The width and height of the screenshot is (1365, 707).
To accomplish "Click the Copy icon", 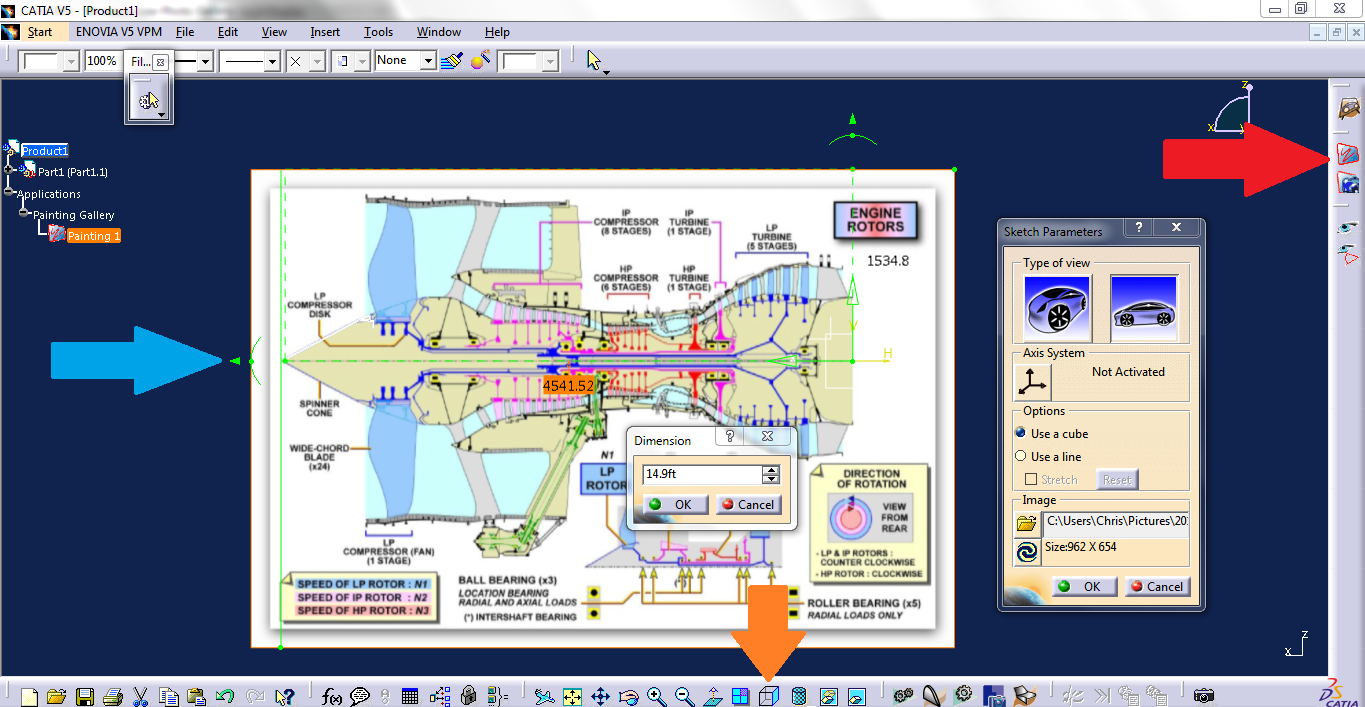I will point(168,696).
